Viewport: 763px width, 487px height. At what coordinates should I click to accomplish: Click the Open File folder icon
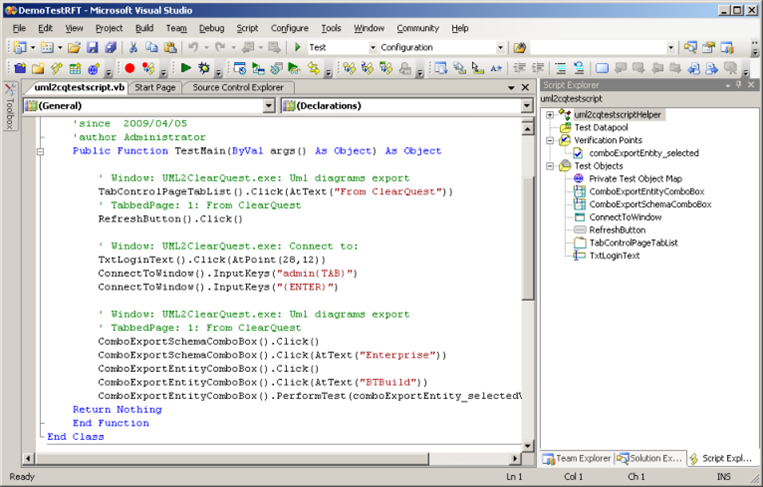[74, 47]
